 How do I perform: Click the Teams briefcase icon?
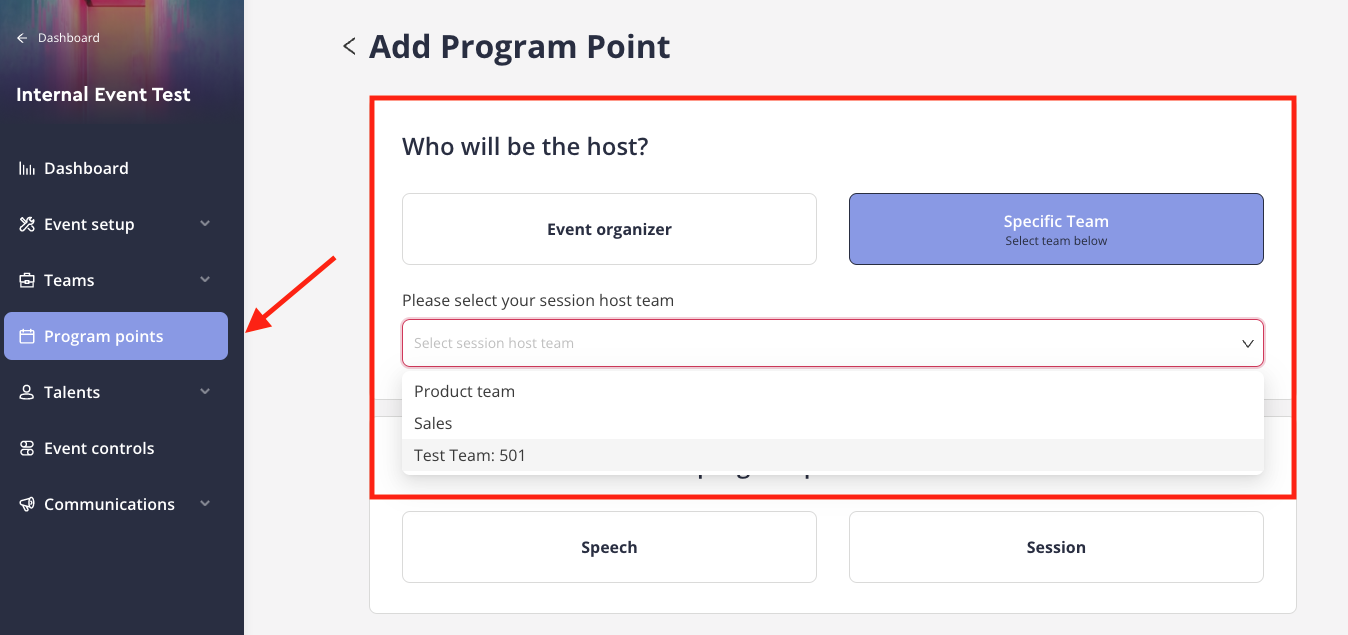(27, 280)
